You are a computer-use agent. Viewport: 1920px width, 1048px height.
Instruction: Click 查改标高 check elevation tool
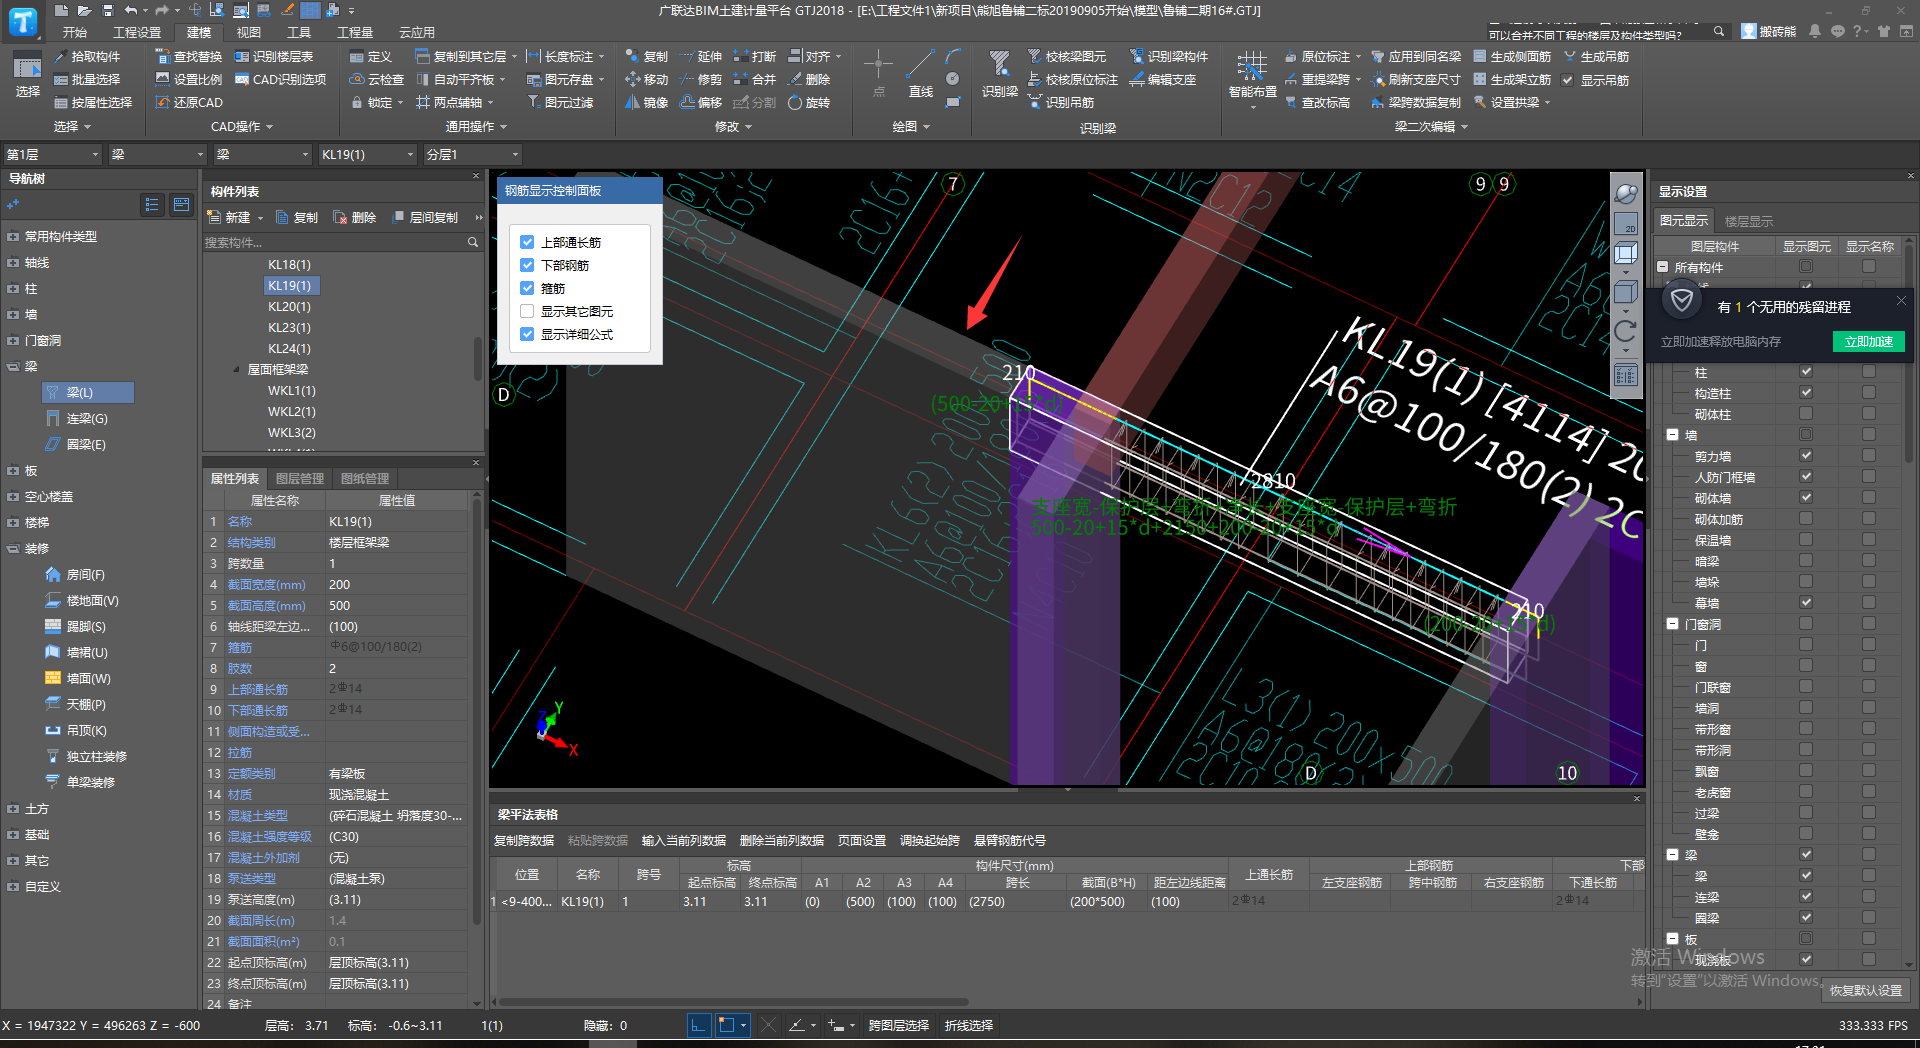1317,103
